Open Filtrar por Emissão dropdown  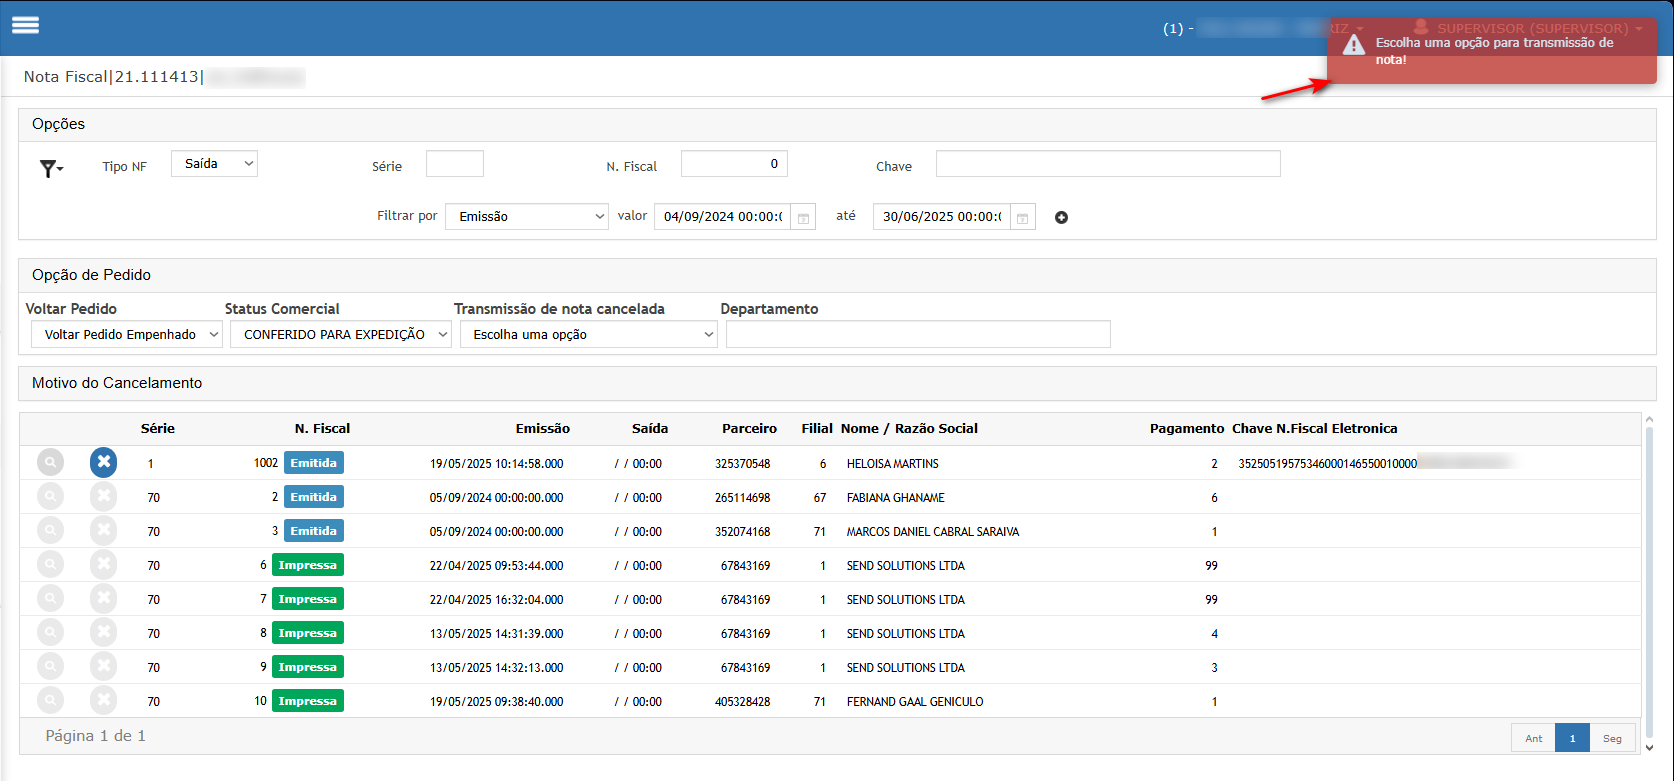pos(527,216)
